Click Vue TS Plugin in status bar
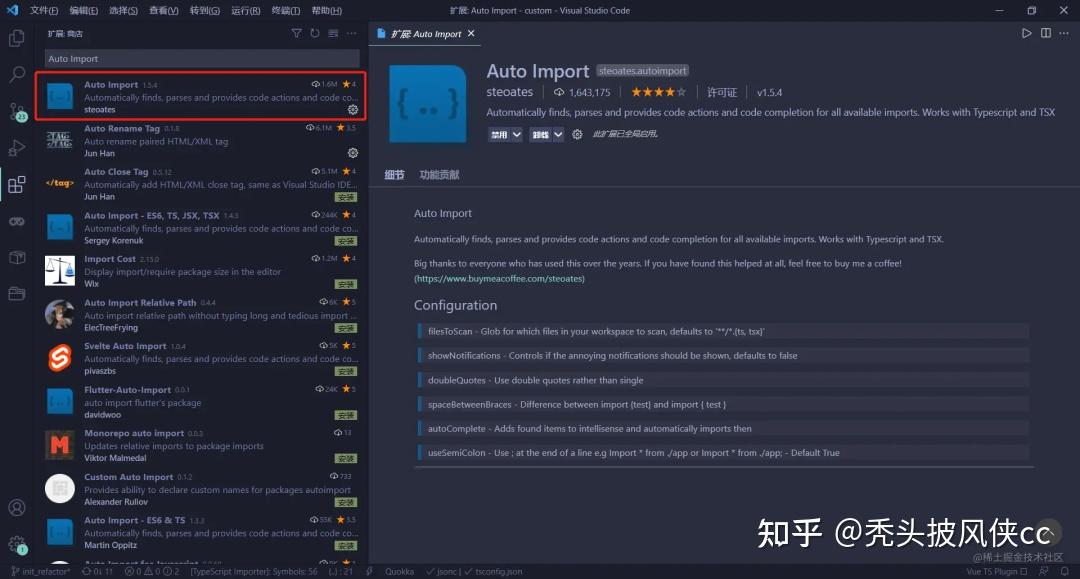The height and width of the screenshot is (579, 1080). point(997,571)
